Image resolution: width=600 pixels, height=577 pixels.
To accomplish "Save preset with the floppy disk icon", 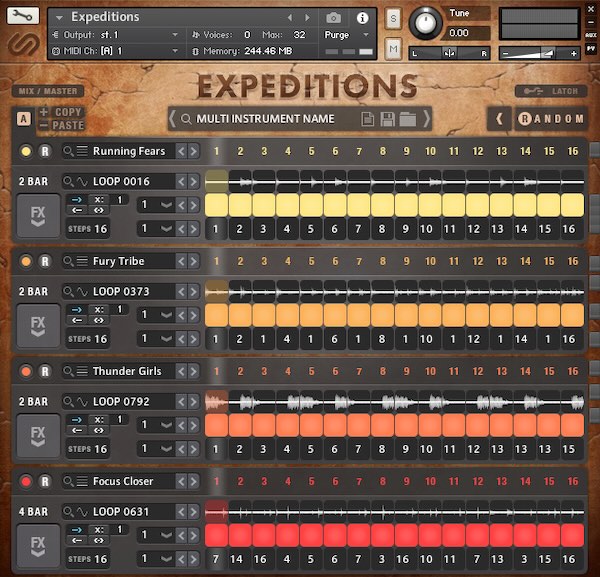I will tap(387, 119).
